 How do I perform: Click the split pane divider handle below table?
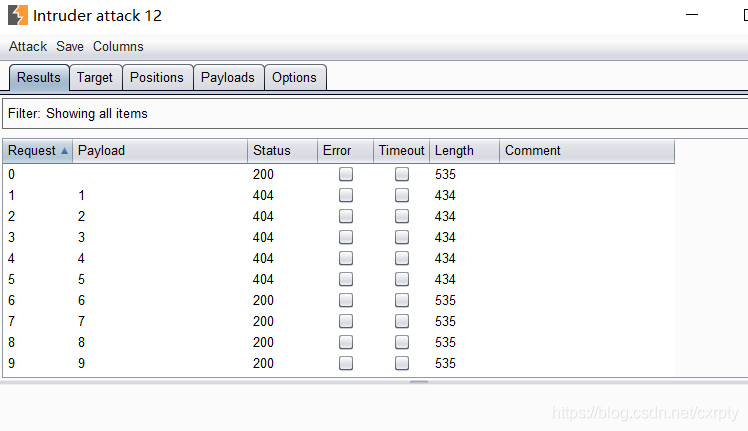[x=419, y=382]
